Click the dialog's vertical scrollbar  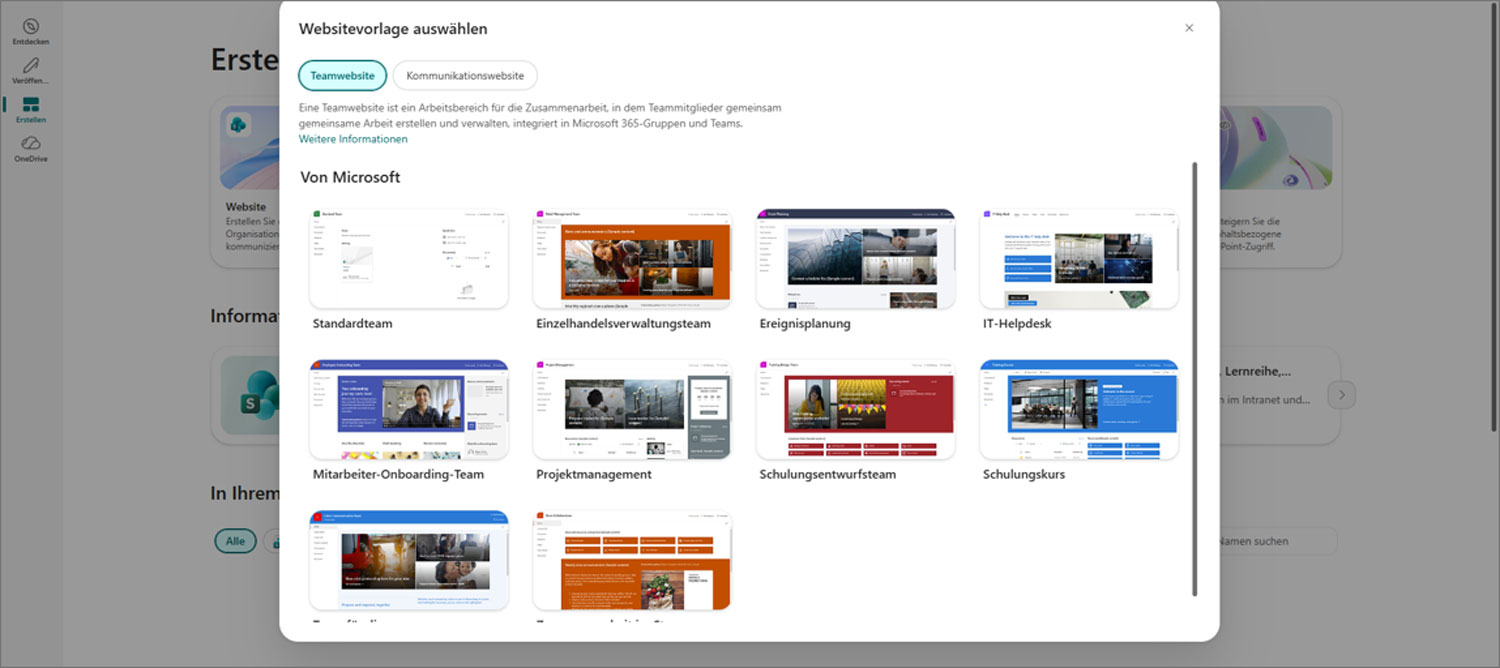[1195, 380]
